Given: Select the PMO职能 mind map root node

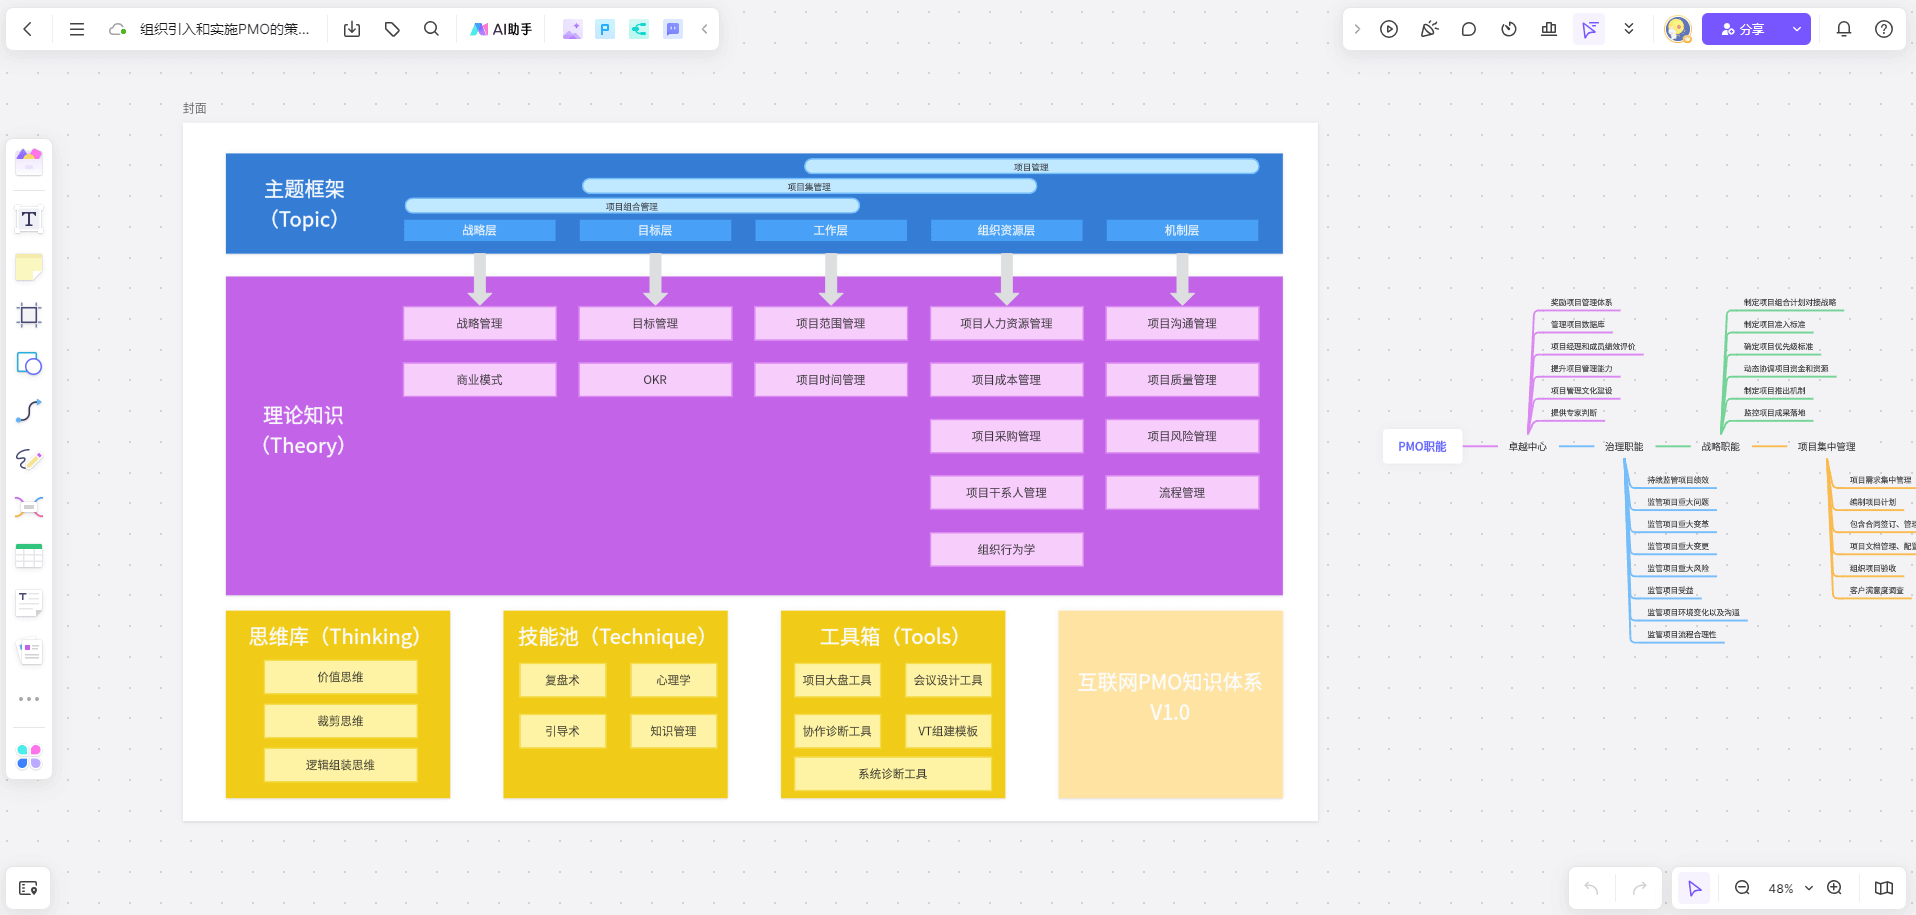Looking at the screenshot, I should coord(1422,446).
